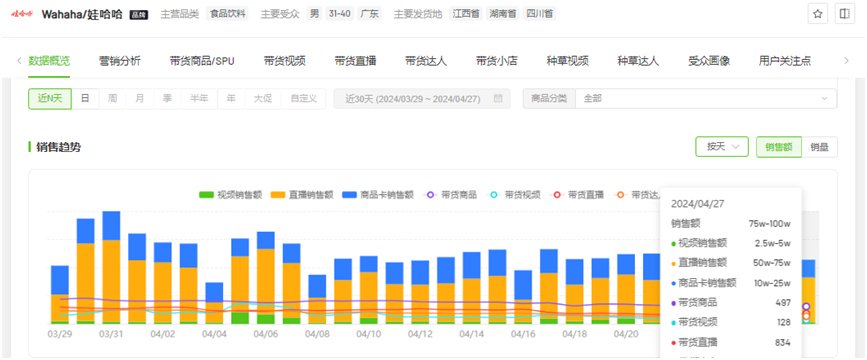Image resolution: width=867 pixels, height=360 pixels.
Task: Click the 03/31 bar in chart
Action: pos(111,268)
